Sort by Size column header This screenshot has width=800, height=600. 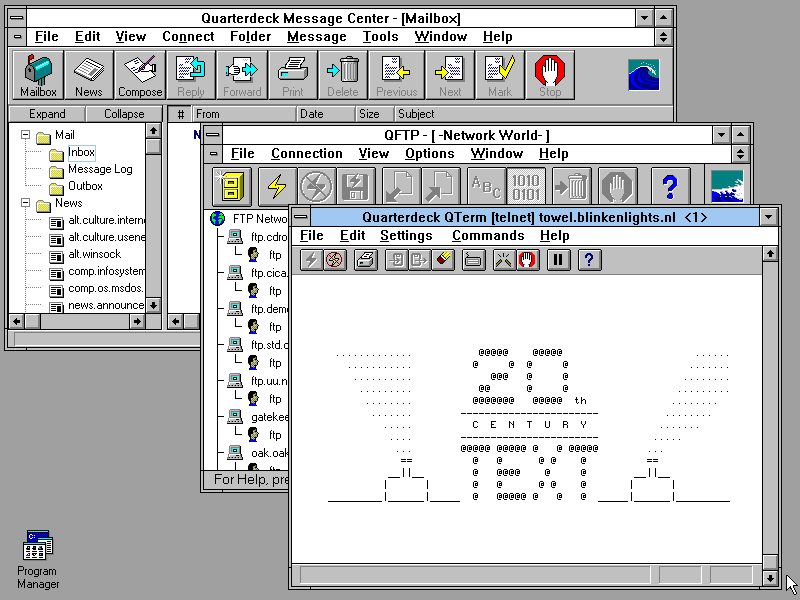(374, 114)
